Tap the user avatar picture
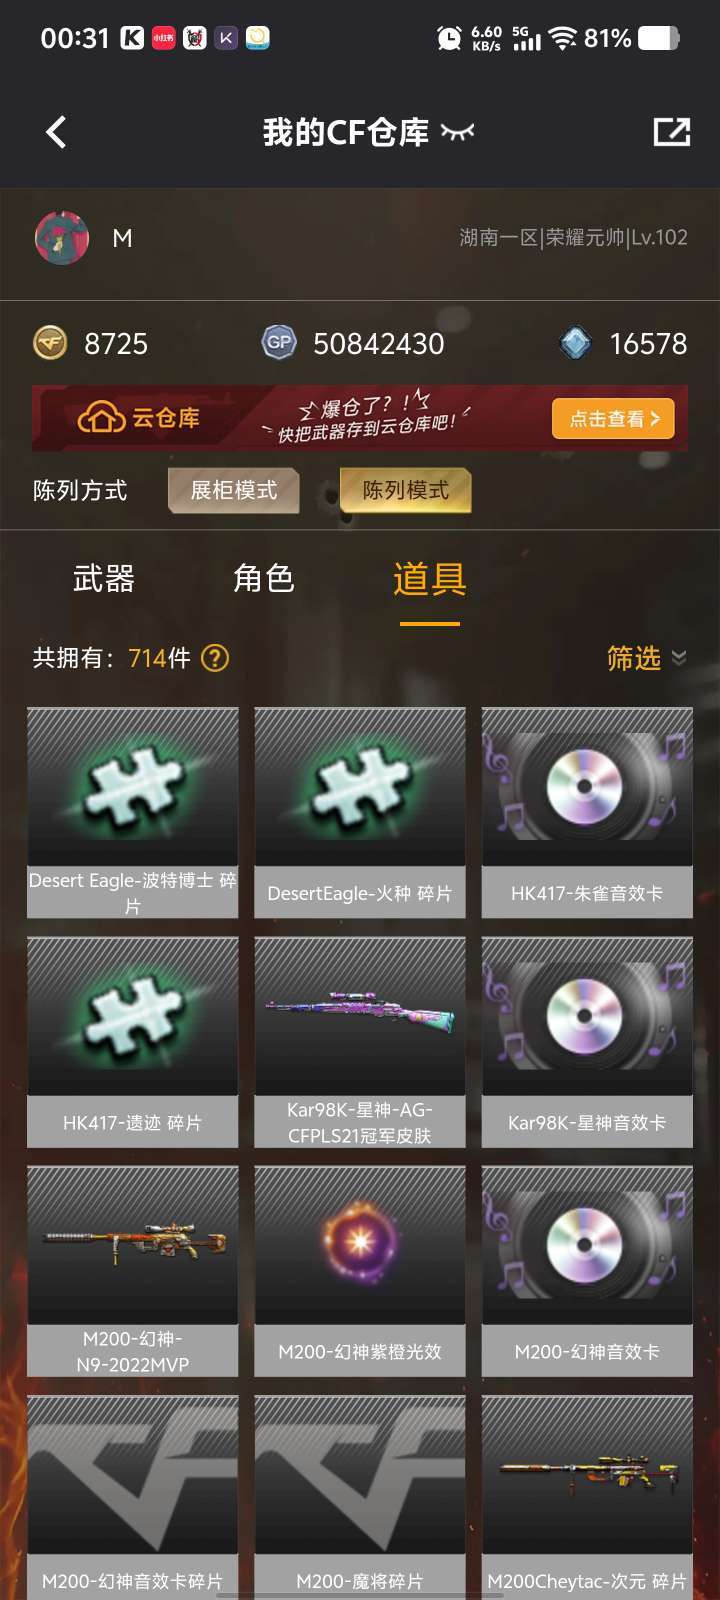720x1600 pixels. (x=62, y=238)
